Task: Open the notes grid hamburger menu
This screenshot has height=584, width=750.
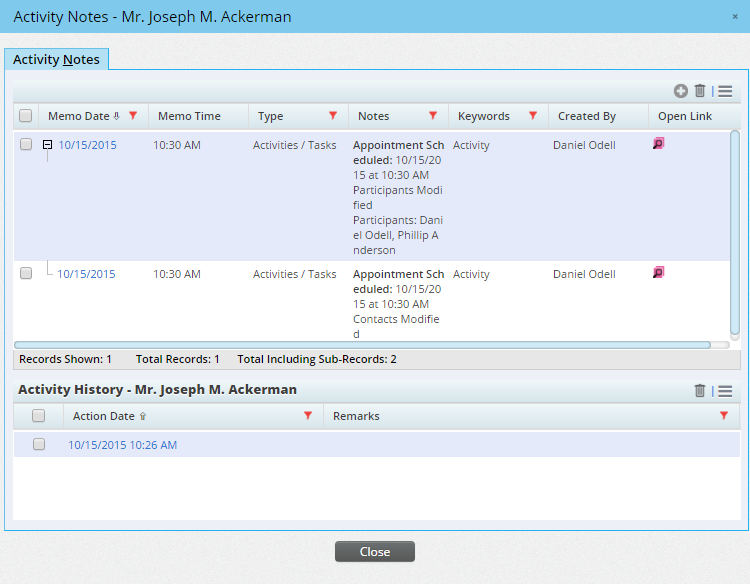Action: (x=725, y=91)
